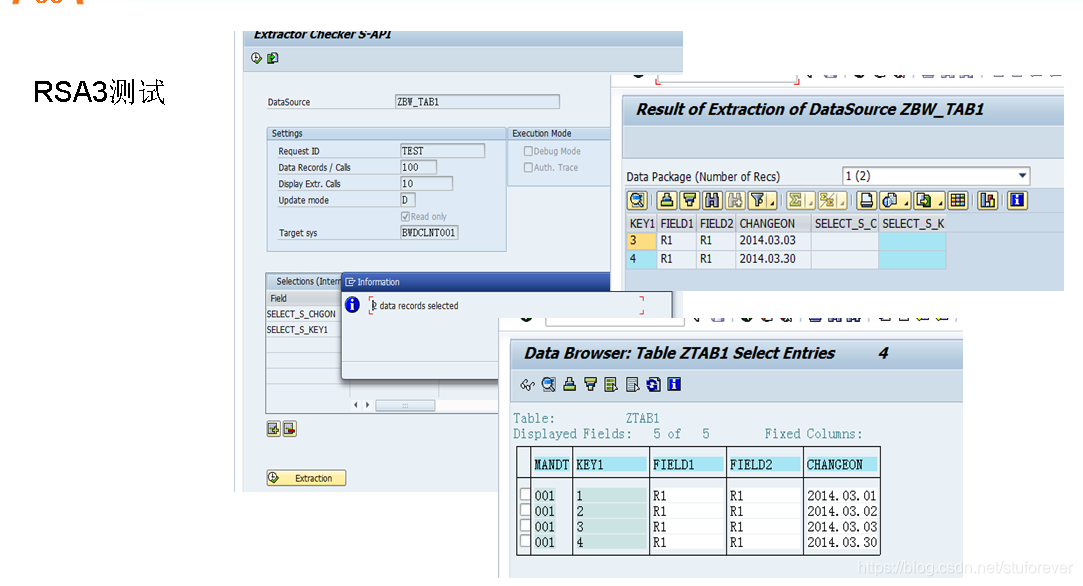Image resolution: width=1083 pixels, height=586 pixels.
Task: Select row checkbox for KEY1 value 2 in ZTAB1
Action: point(525,511)
